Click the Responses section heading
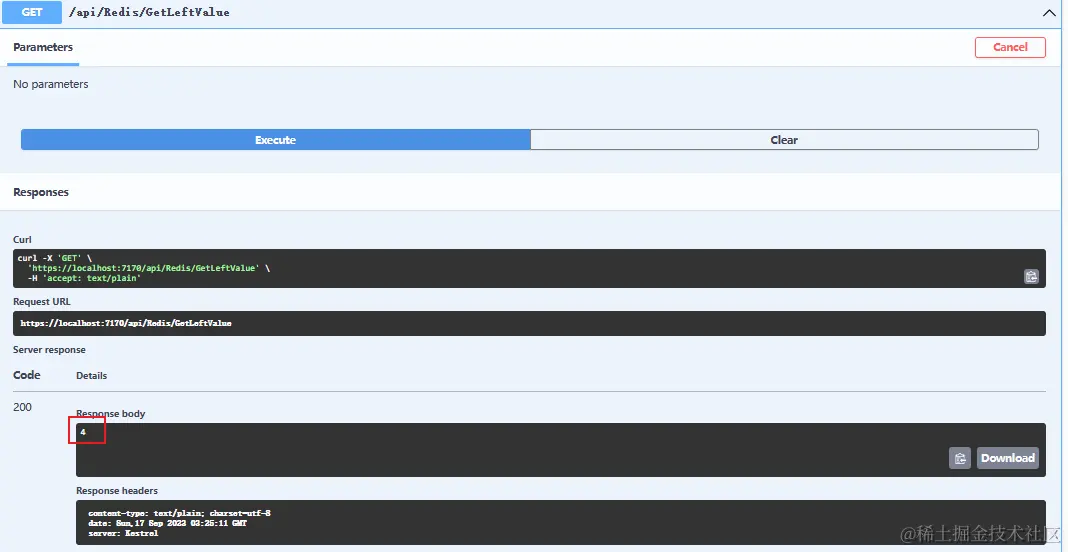The image size is (1068, 552). (x=41, y=192)
